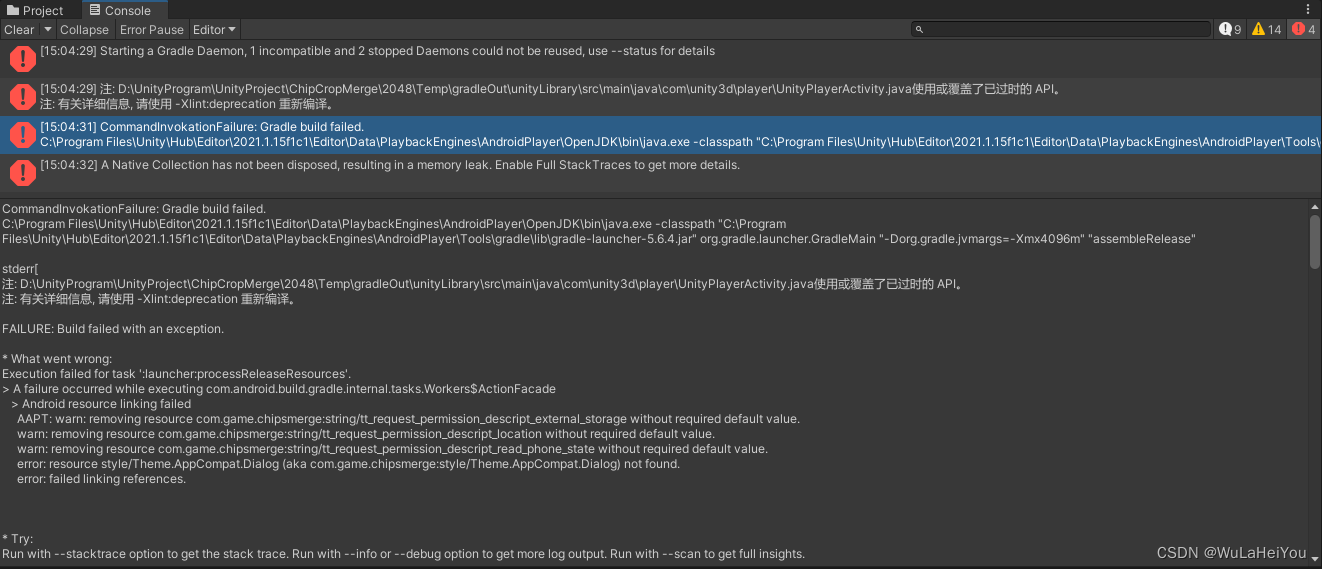The width and height of the screenshot is (1322, 569).
Task: Toggle warning messages filter showing 14
Action: 1266,30
